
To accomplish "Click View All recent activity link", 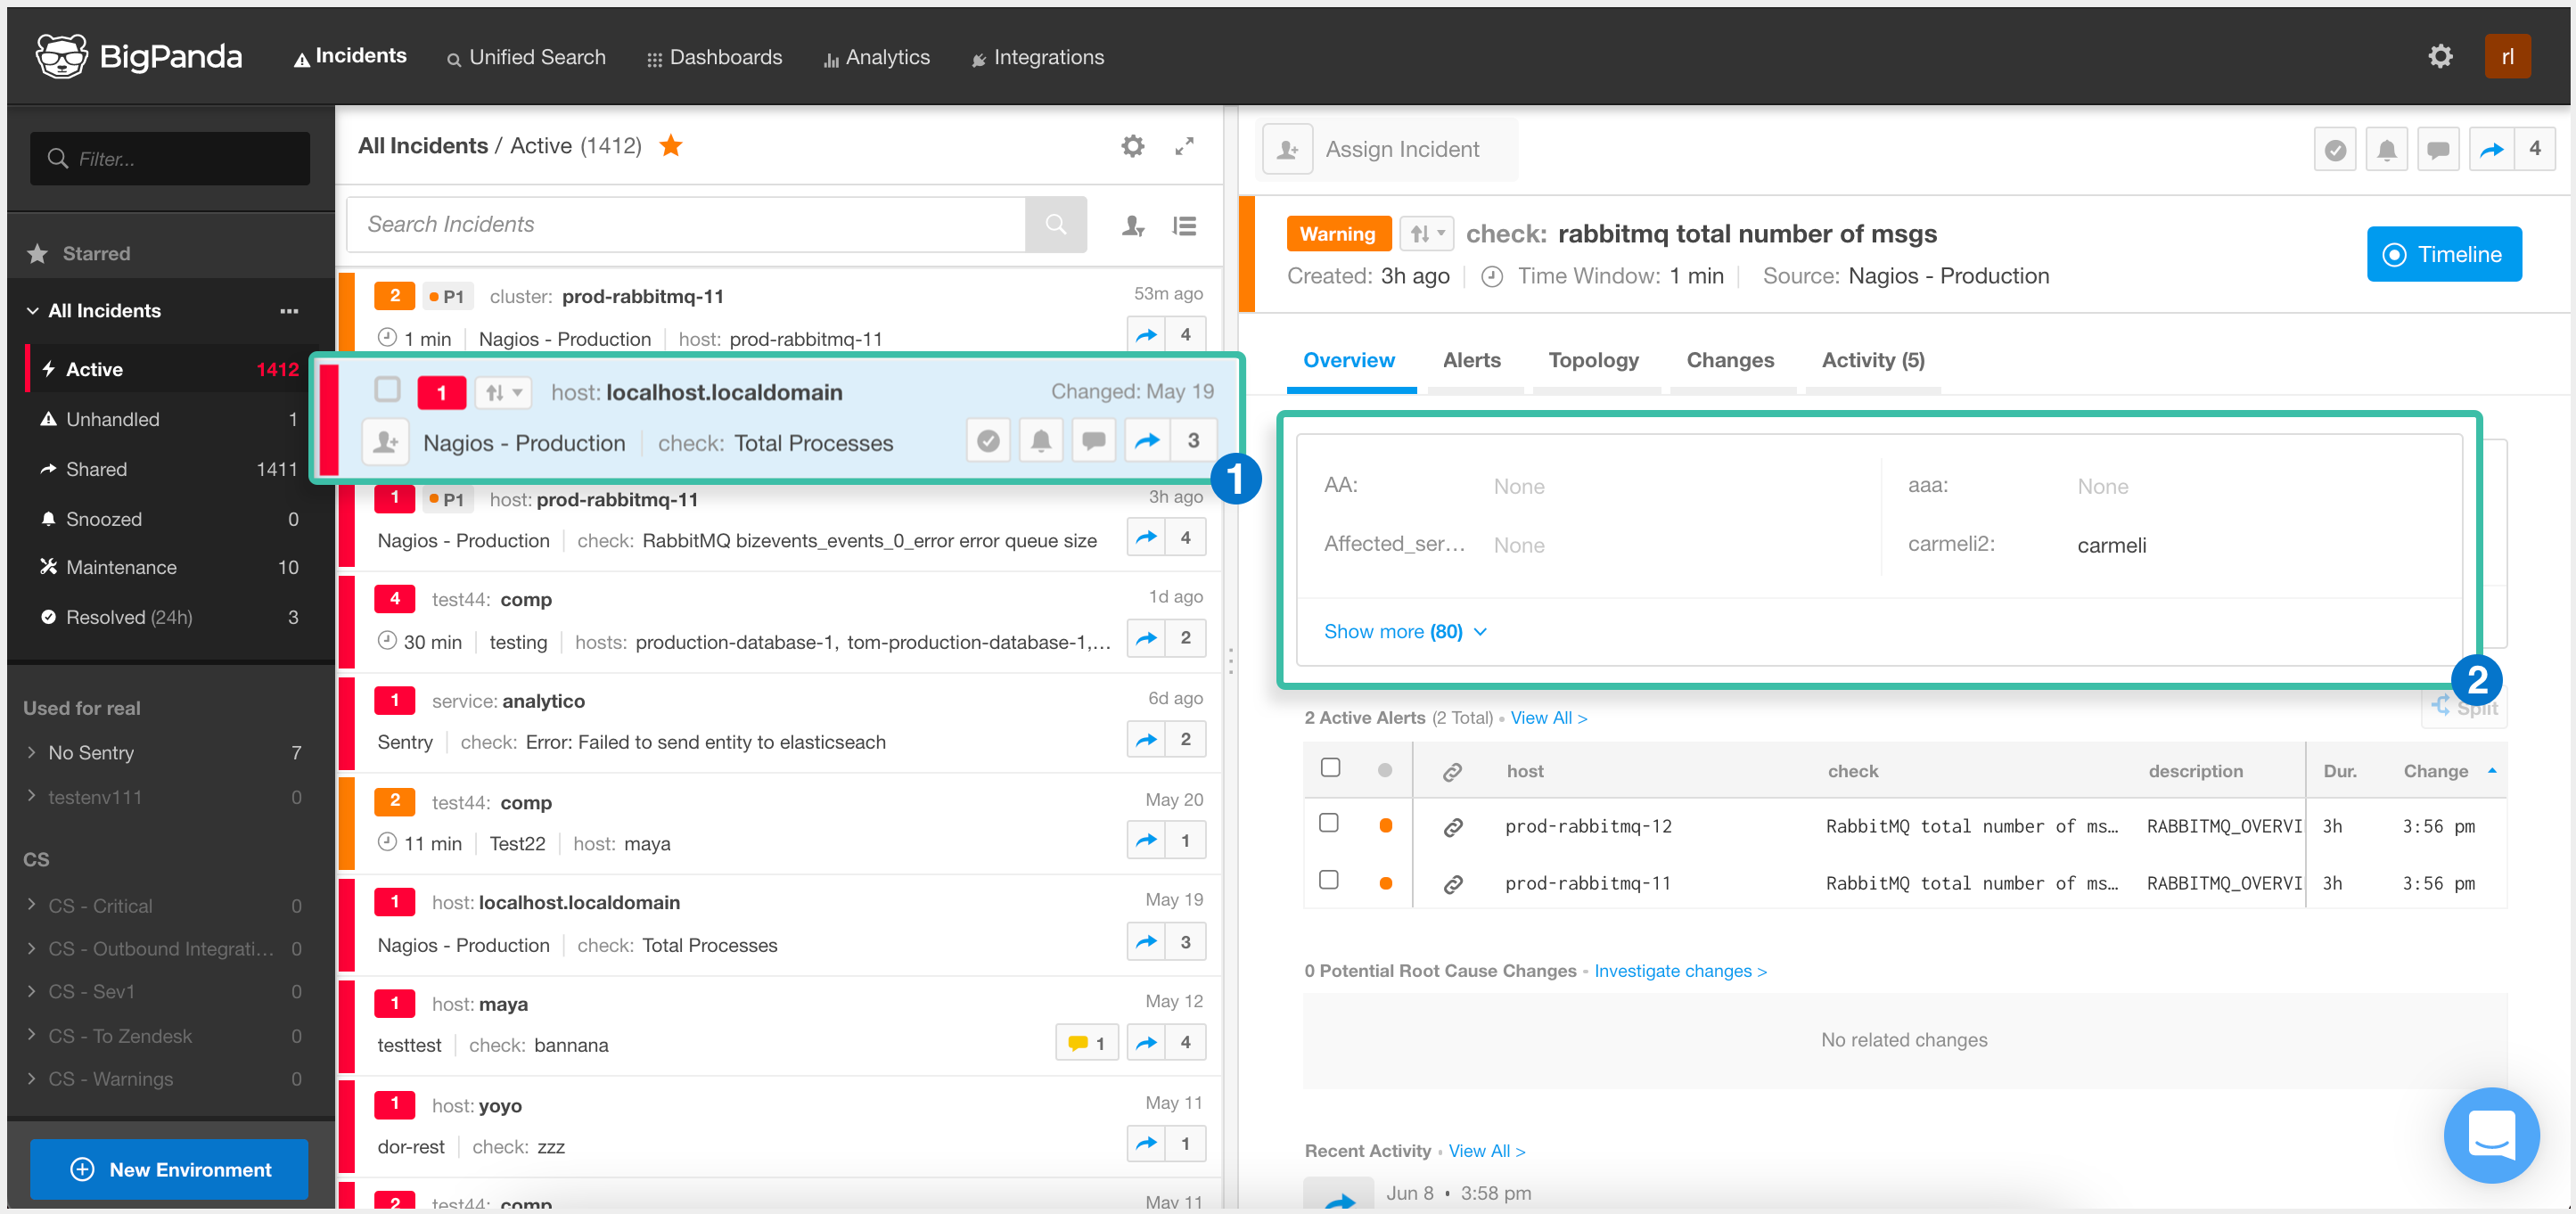I will click(1486, 1151).
